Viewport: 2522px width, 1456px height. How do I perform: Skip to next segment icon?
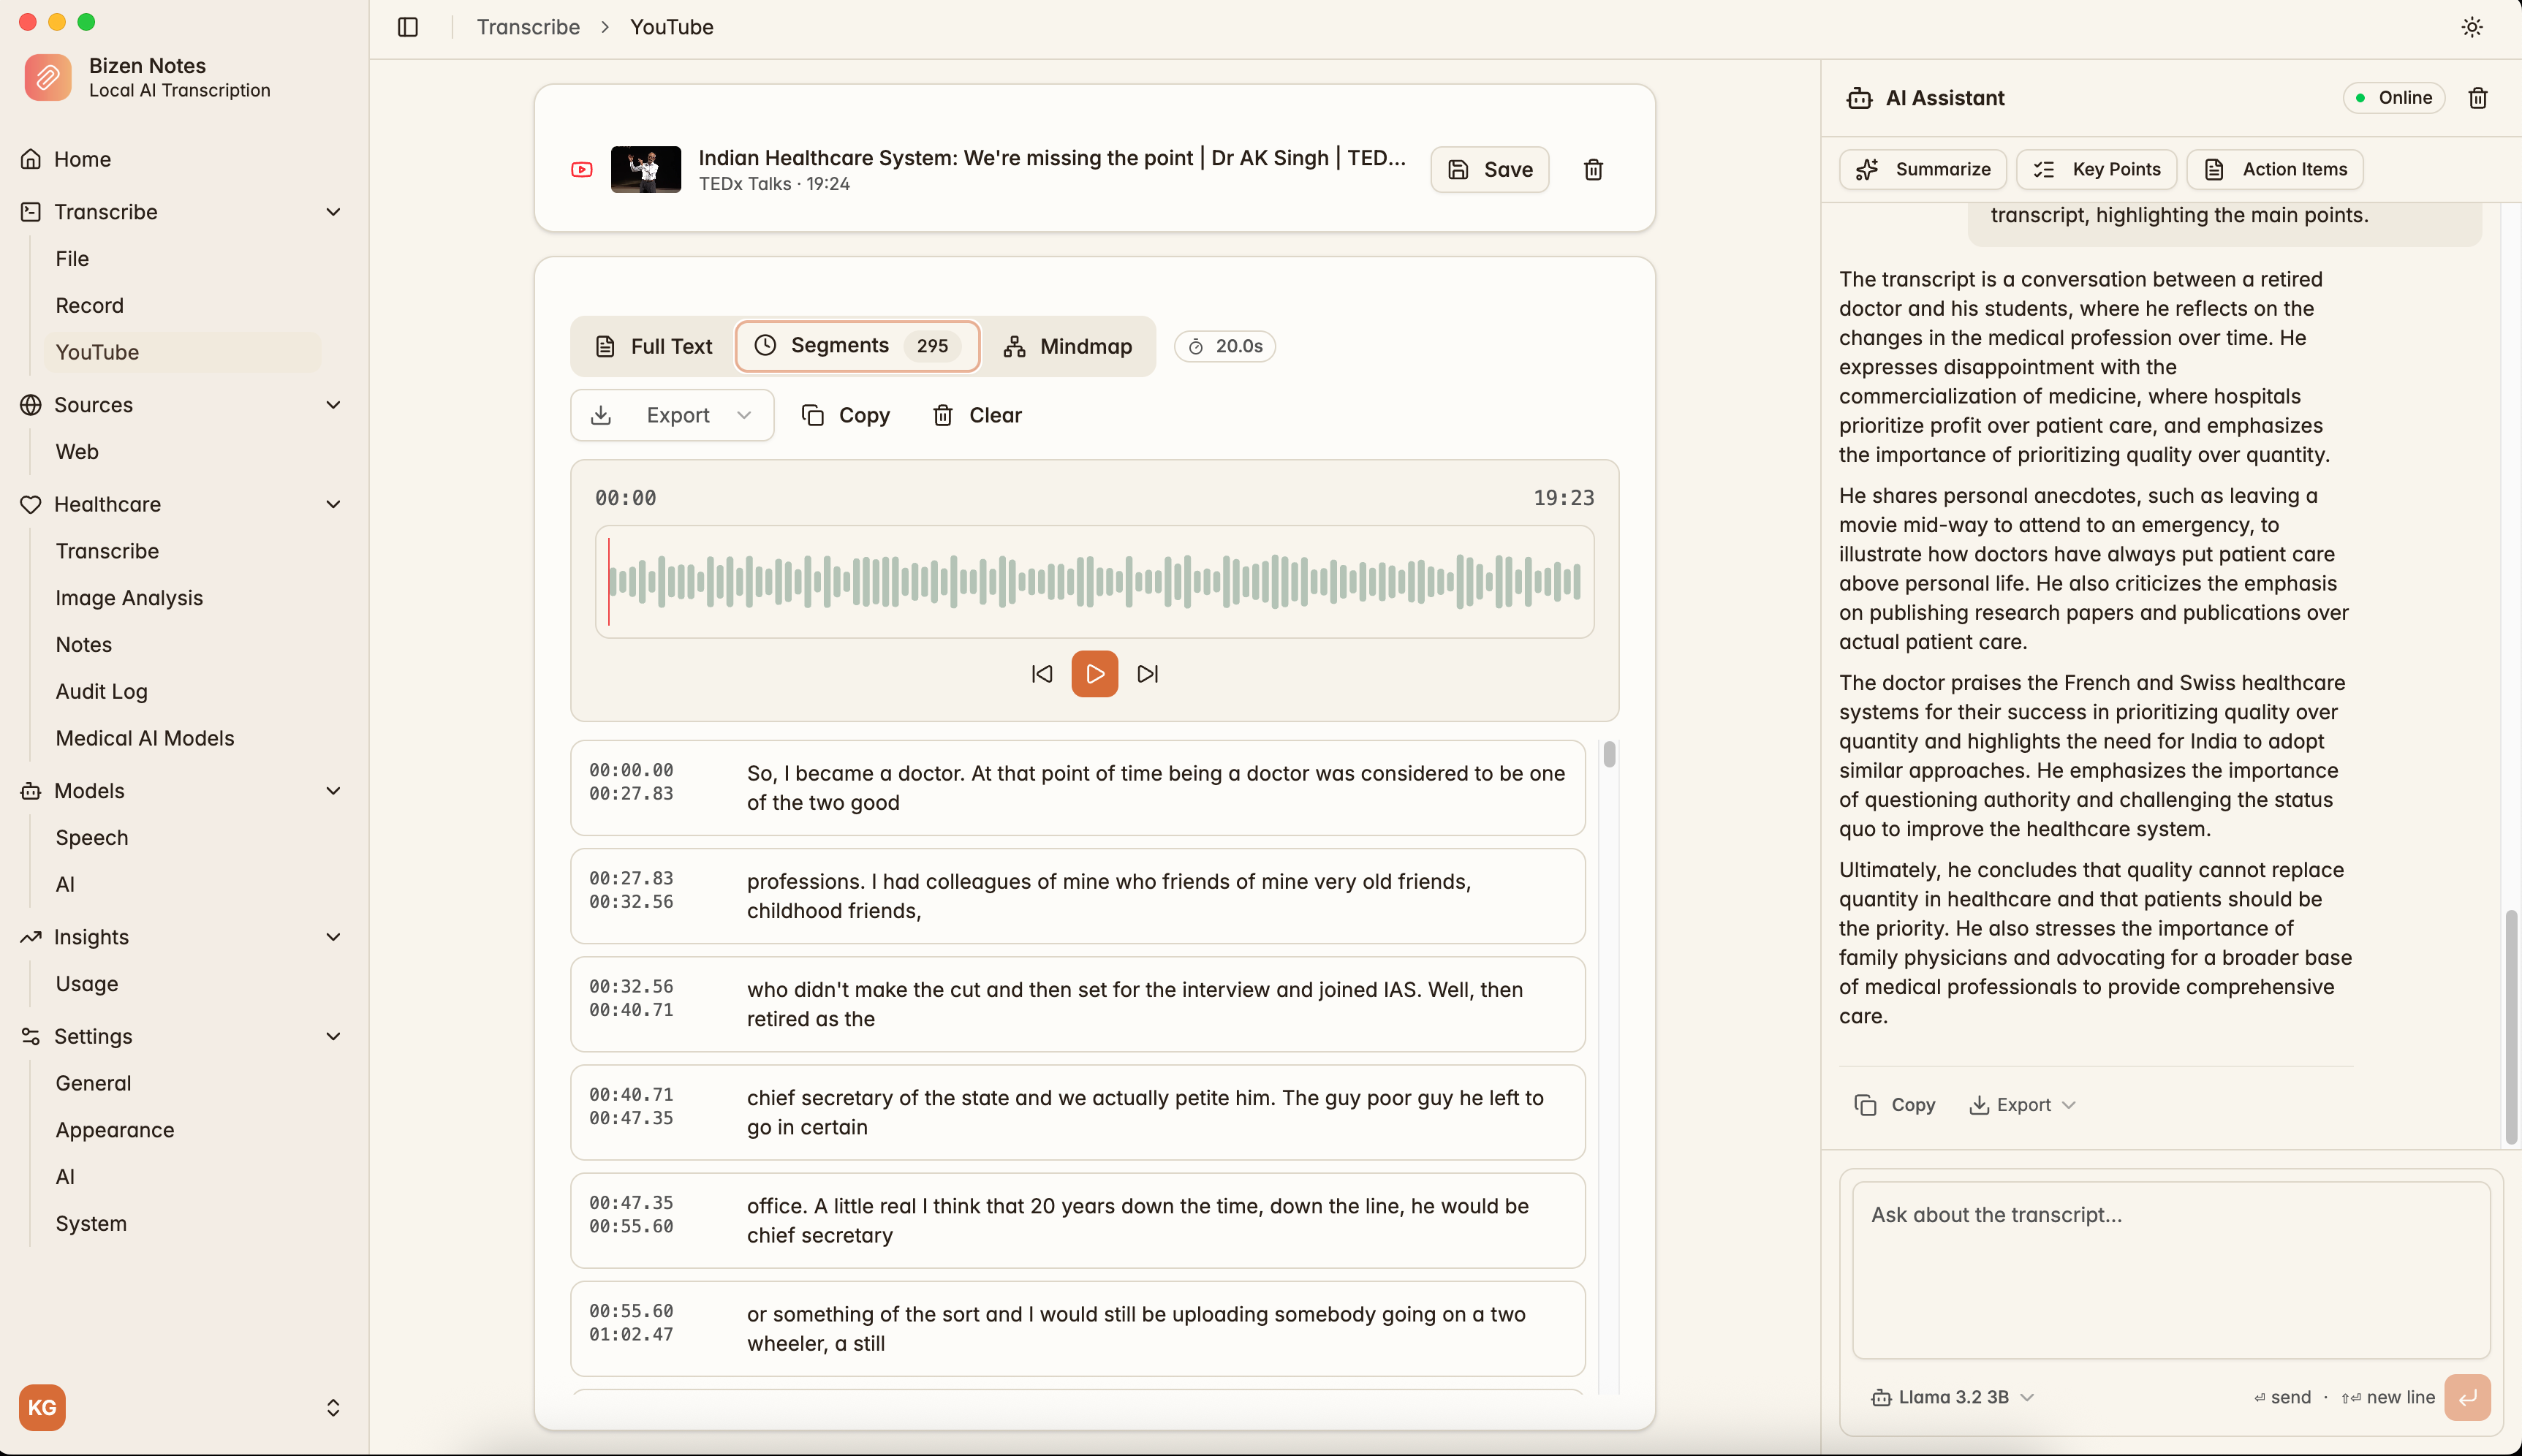pos(1148,674)
